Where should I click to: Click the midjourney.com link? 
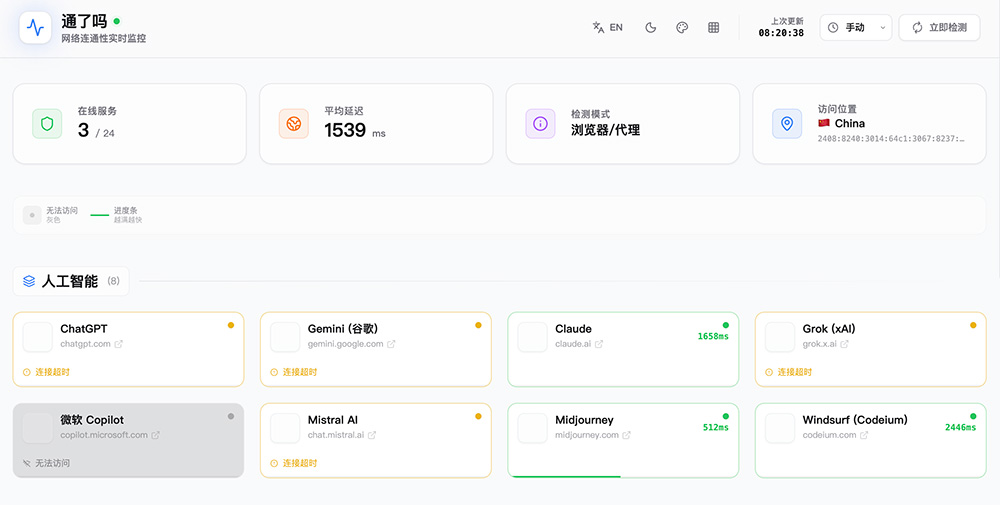[x=587, y=435]
